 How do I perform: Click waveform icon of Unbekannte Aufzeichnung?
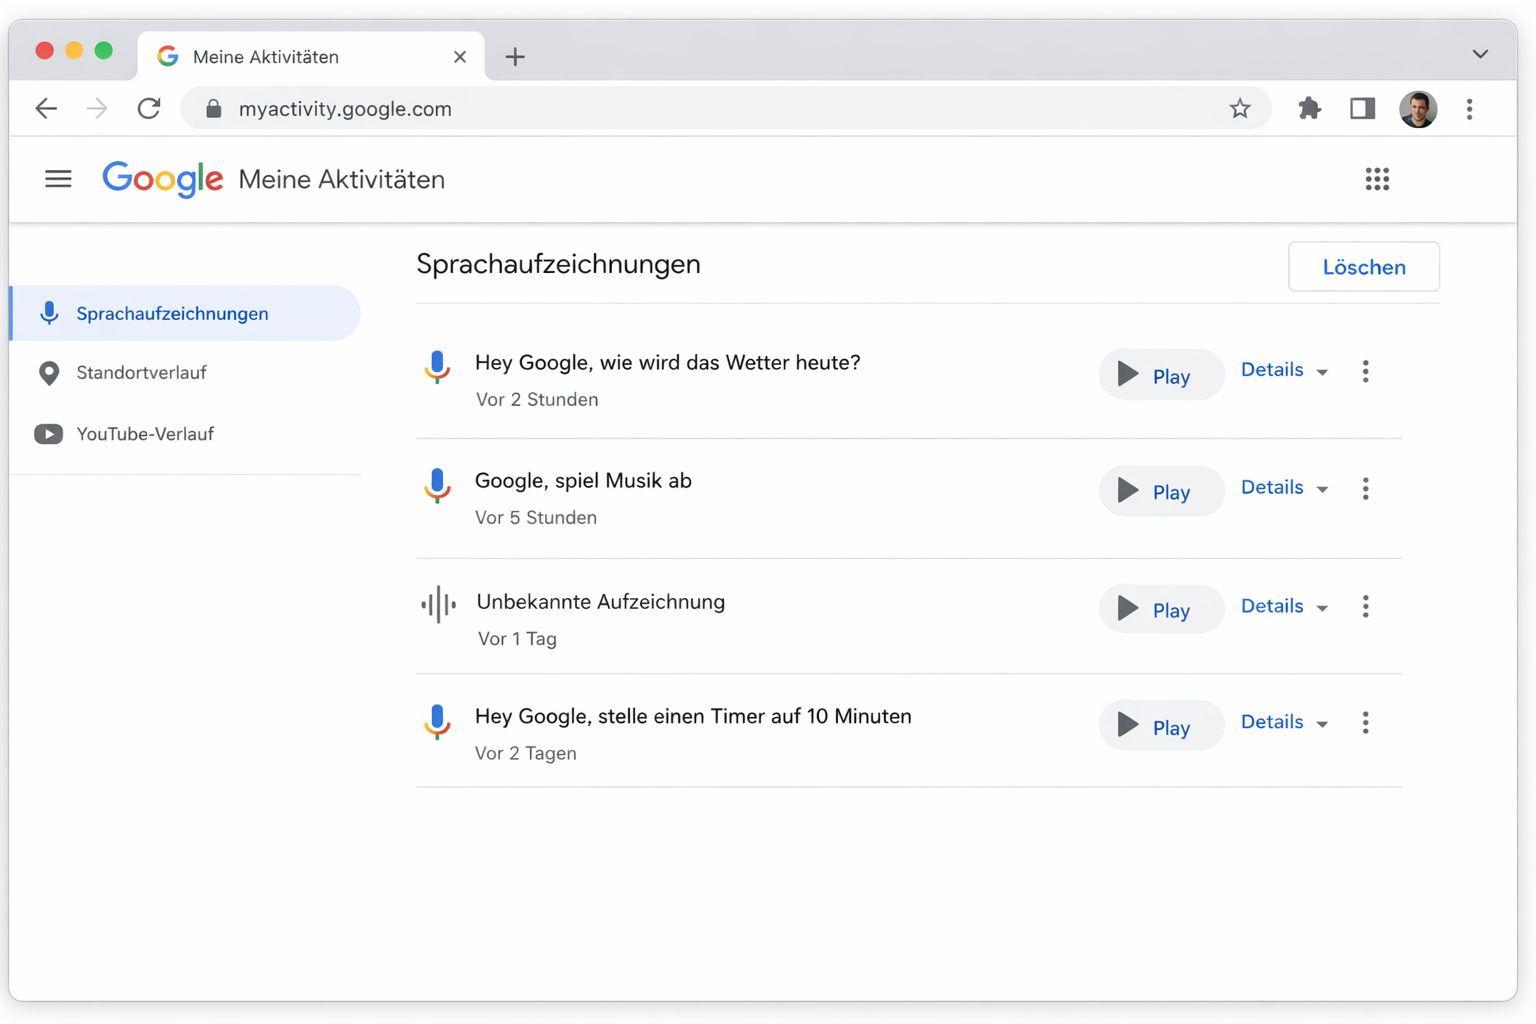click(x=438, y=604)
